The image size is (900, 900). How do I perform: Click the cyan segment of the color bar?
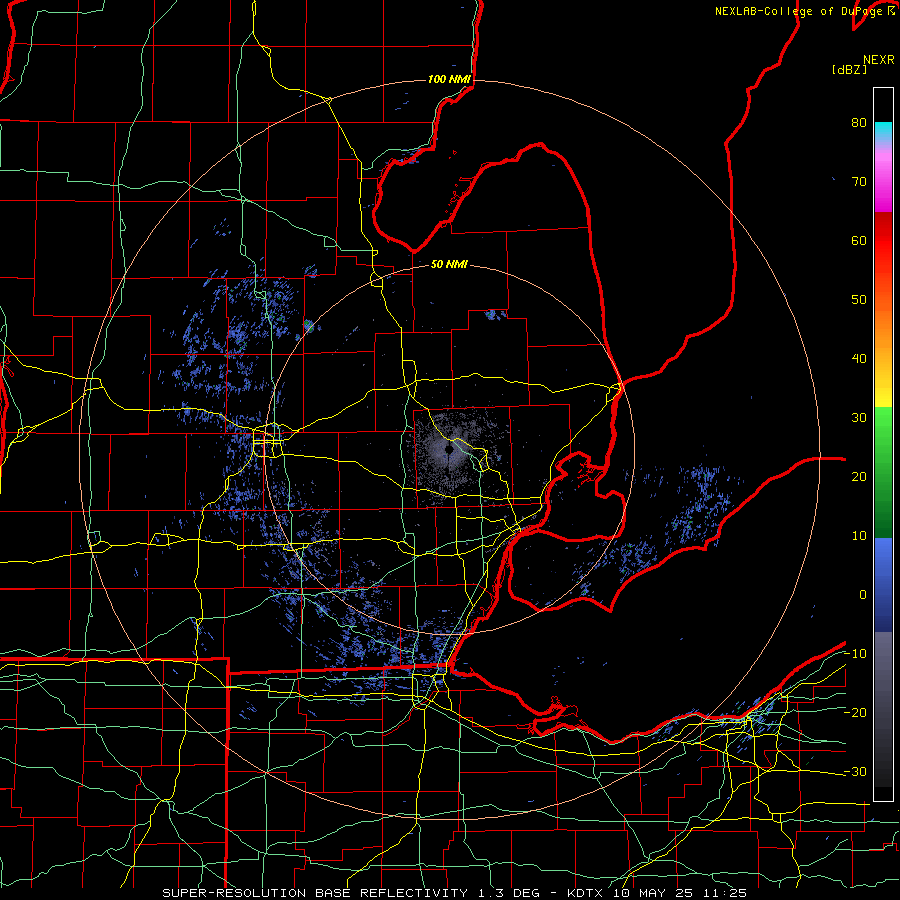(883, 131)
